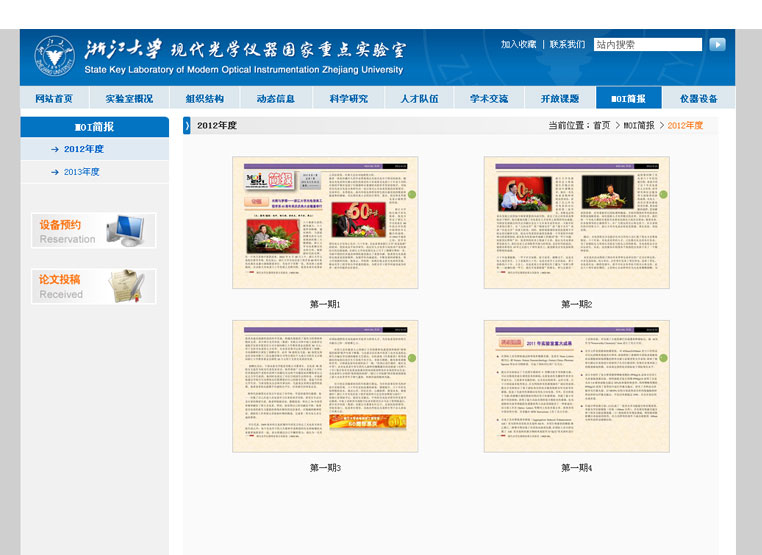Click the arrow icon beside 2012年度 heading
This screenshot has width=762, height=555.
tap(187, 126)
